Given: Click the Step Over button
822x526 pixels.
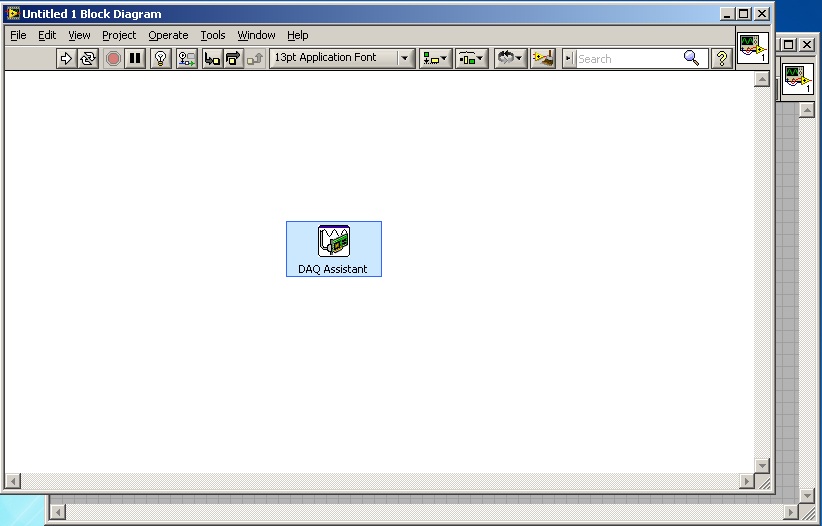Looking at the screenshot, I should click(233, 58).
